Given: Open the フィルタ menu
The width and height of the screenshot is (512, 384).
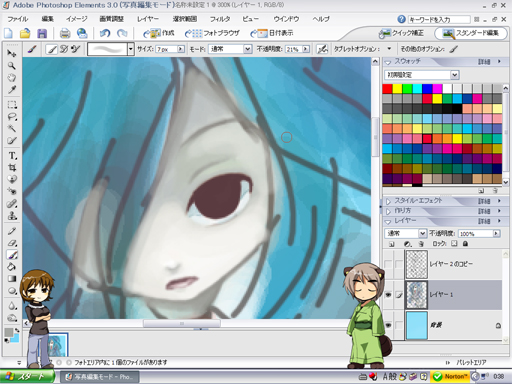Looking at the screenshot, I should [x=220, y=19].
